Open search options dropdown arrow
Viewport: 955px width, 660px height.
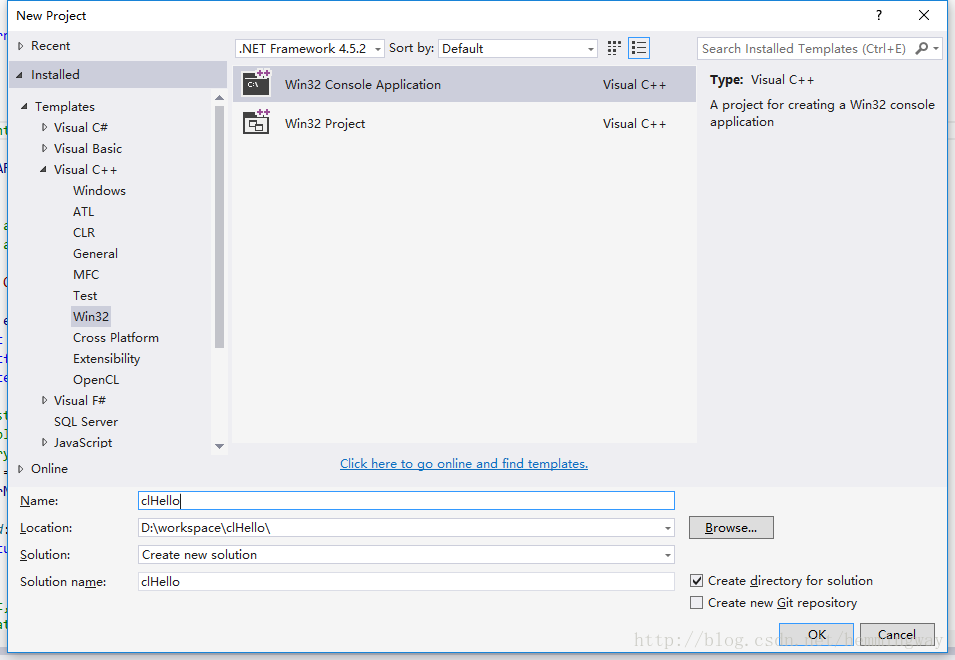coord(936,48)
